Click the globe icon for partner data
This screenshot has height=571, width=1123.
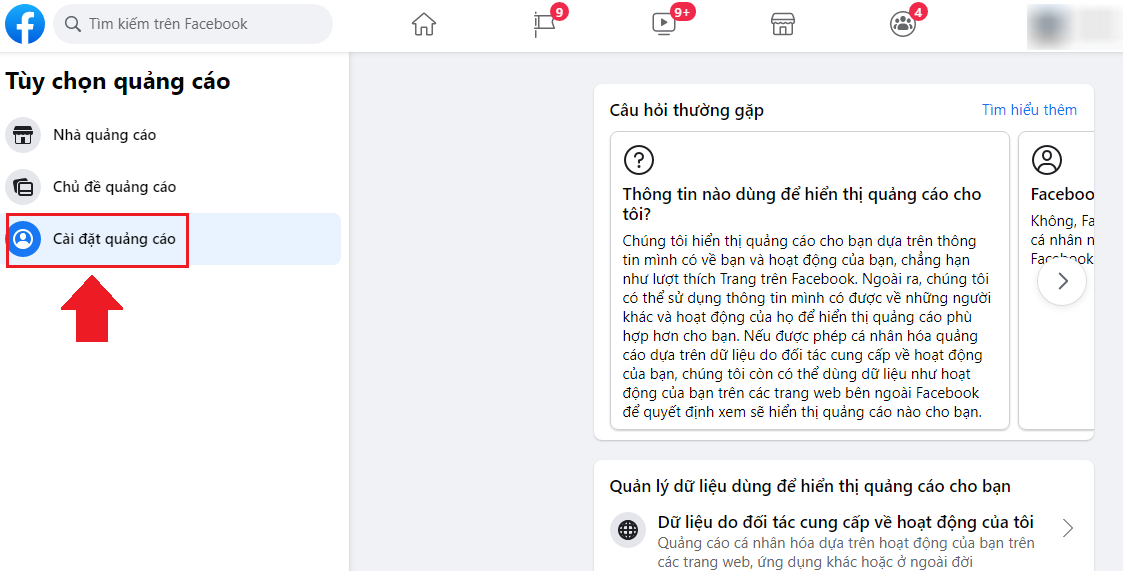coord(627,530)
